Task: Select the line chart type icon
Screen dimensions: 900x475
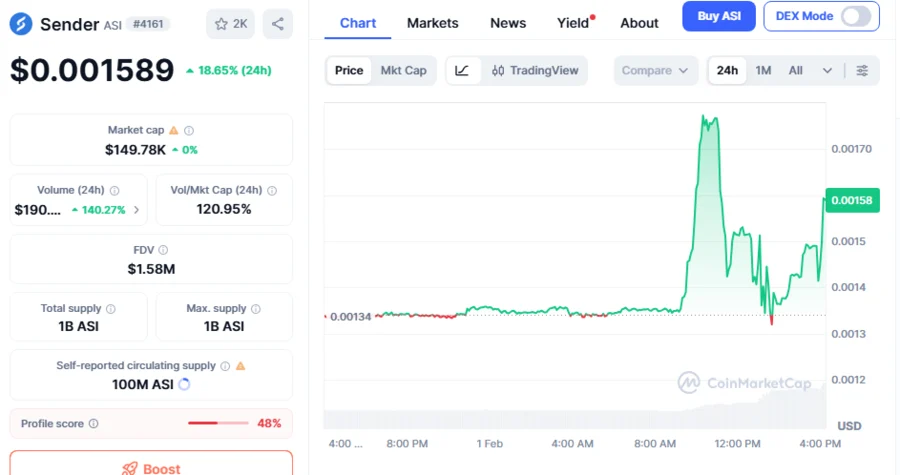Action: (462, 71)
